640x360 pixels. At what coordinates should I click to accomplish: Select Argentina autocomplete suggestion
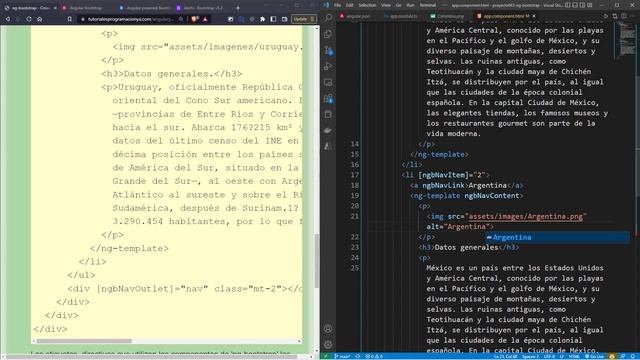pyautogui.click(x=557, y=238)
